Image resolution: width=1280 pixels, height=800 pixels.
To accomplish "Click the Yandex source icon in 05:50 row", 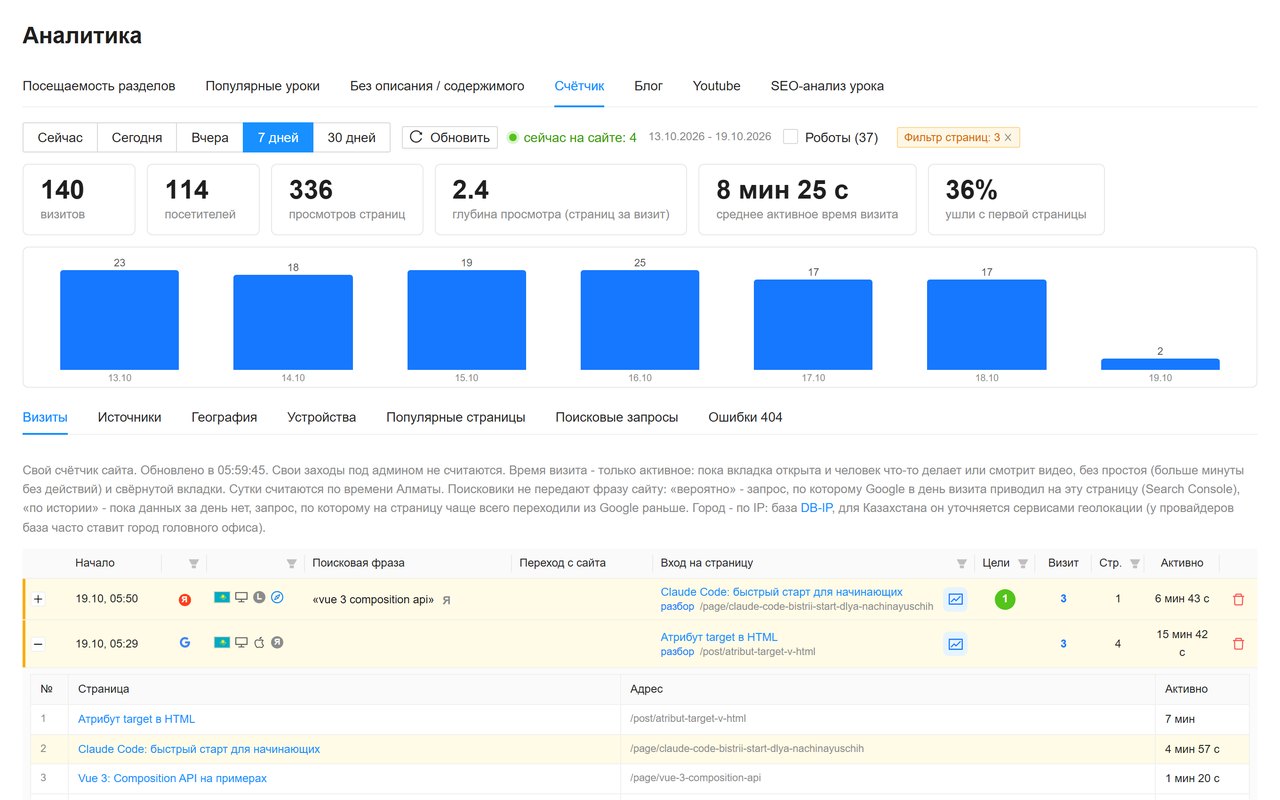I will pyautogui.click(x=185, y=600).
